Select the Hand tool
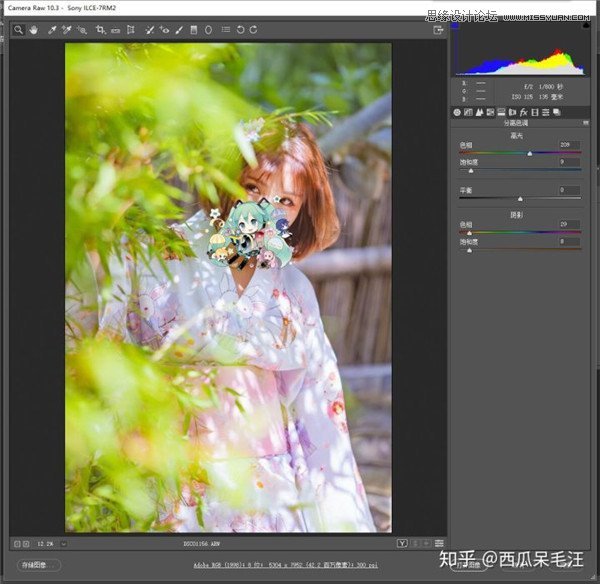 tap(33, 30)
